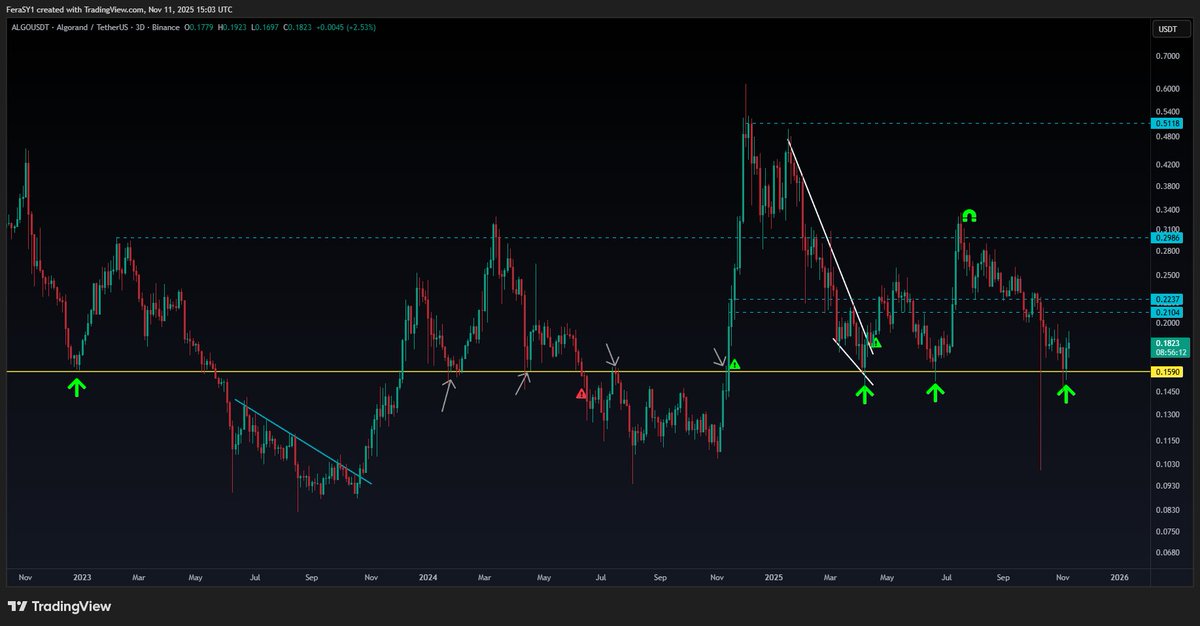Toggle the 0.5118 dashed horizontal level label

1163,123
